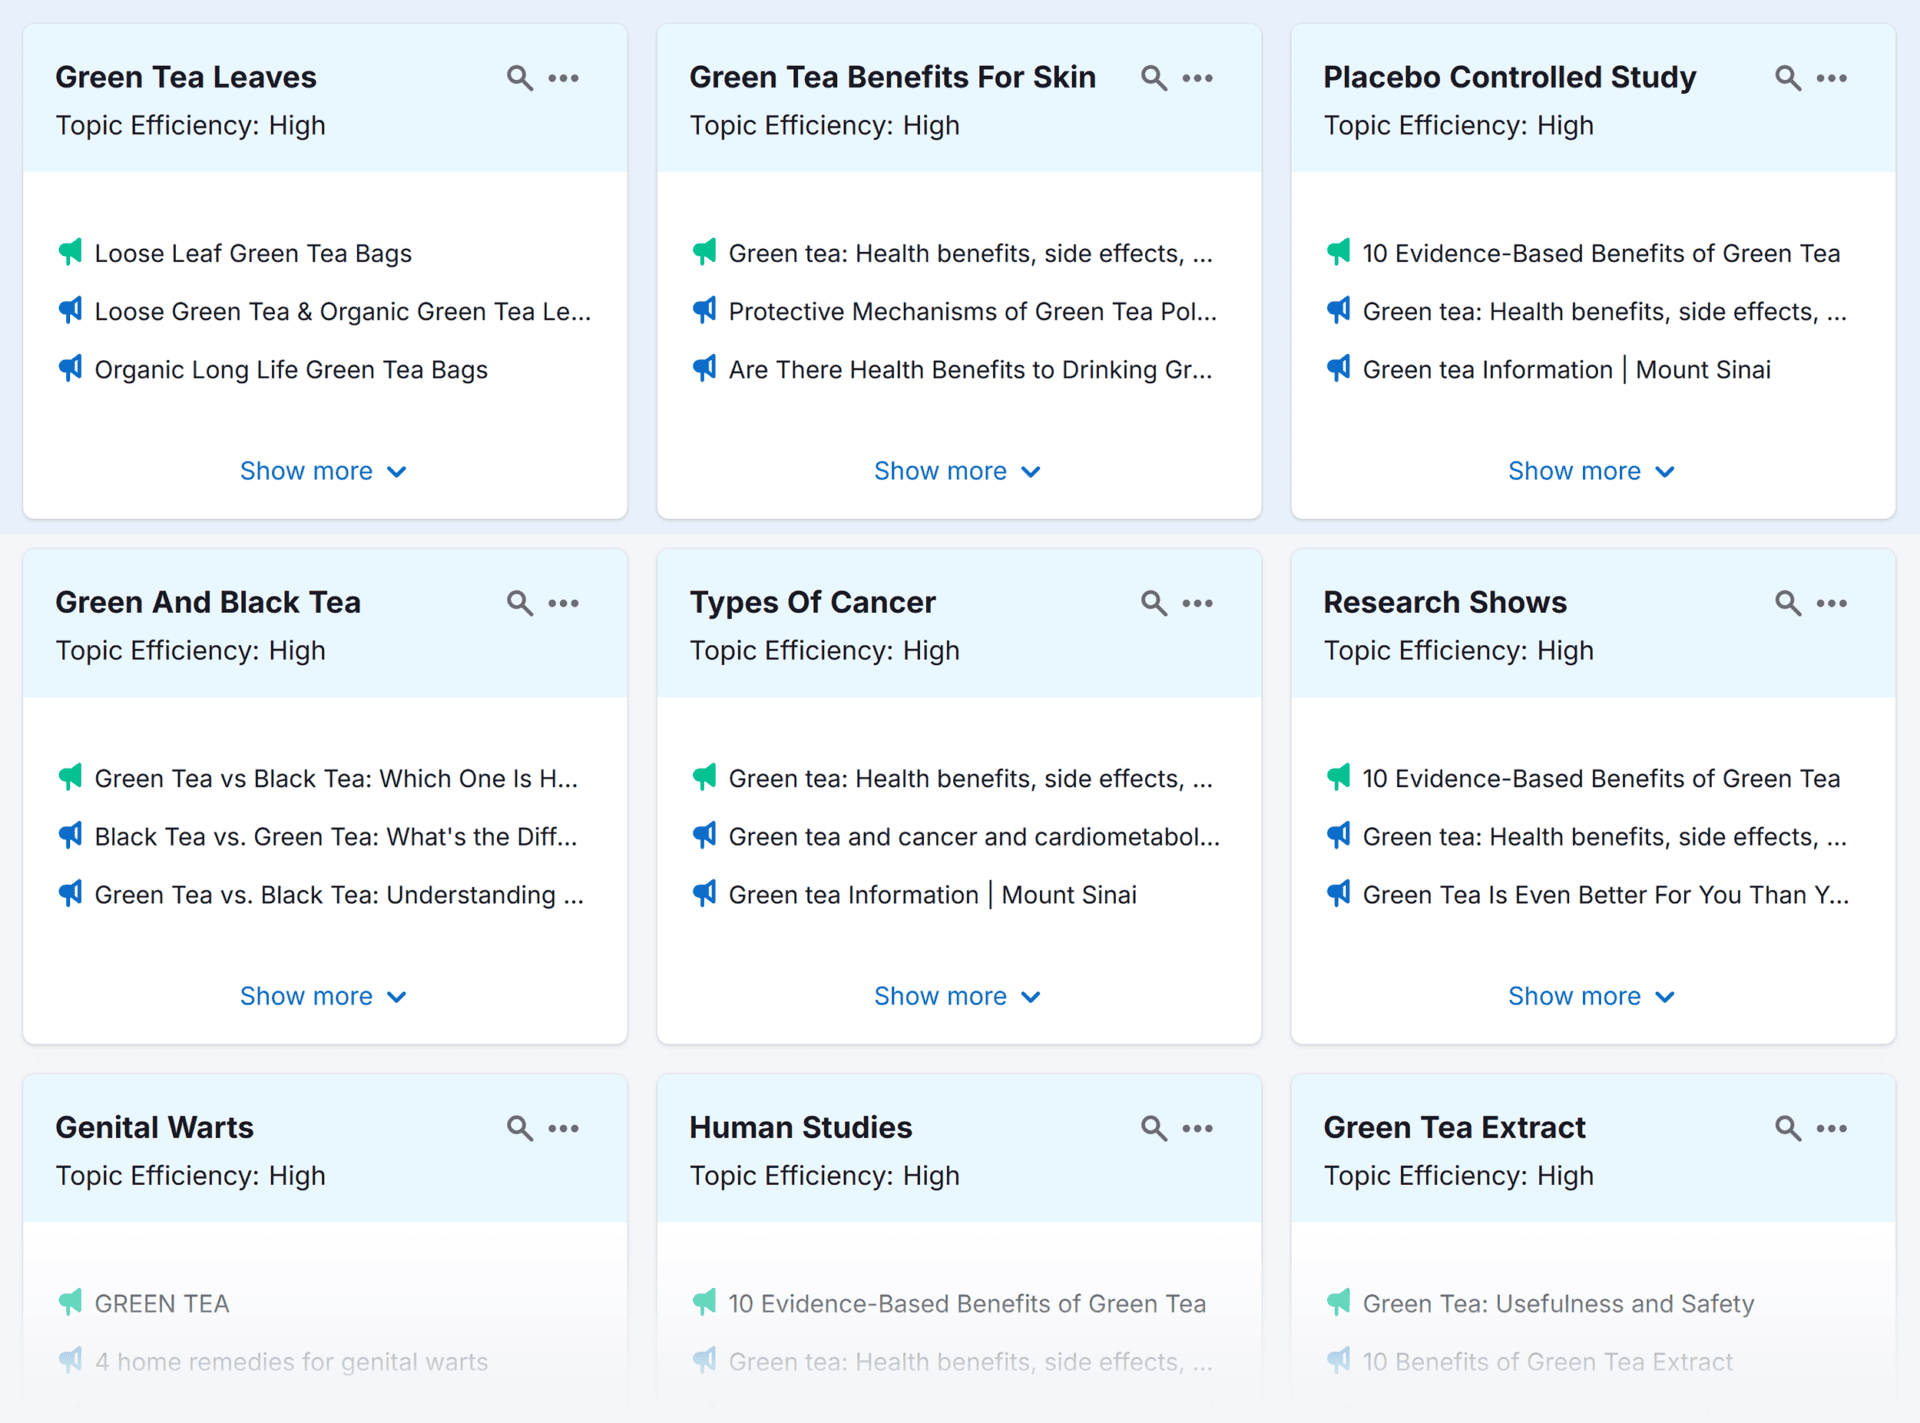Expand Show more under Green And Black Tea

tap(323, 995)
